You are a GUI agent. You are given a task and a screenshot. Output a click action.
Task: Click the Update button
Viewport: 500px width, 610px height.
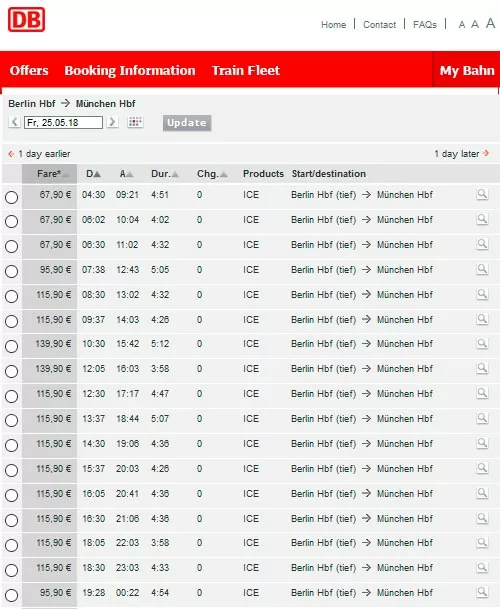pos(187,123)
